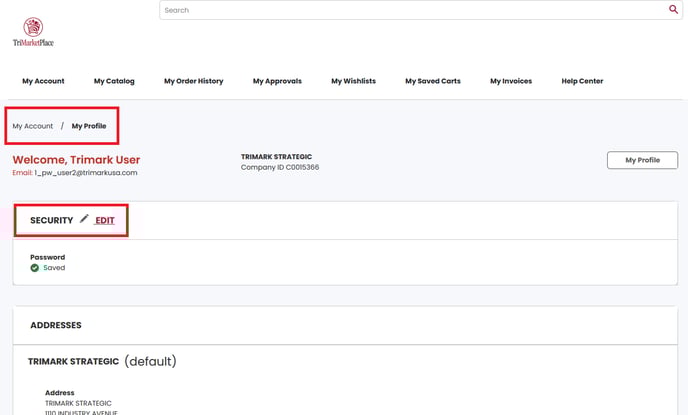The width and height of the screenshot is (688, 415).
Task: Click the Welcome, Trimark User heading
Action: 76,160
